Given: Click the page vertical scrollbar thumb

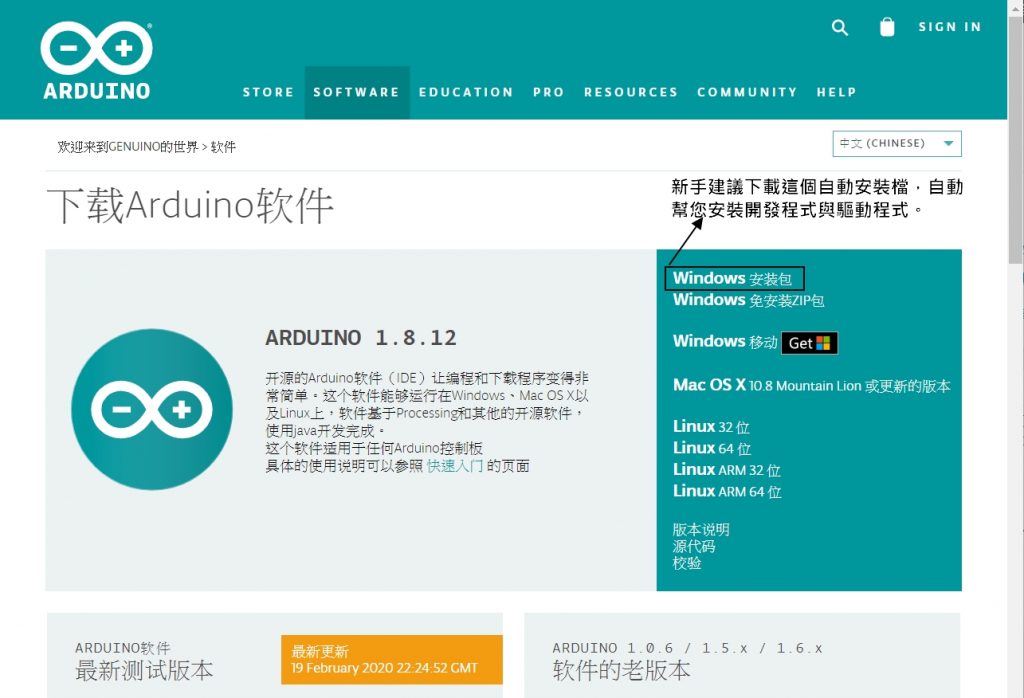Looking at the screenshot, I should pyautogui.click(x=1015, y=140).
